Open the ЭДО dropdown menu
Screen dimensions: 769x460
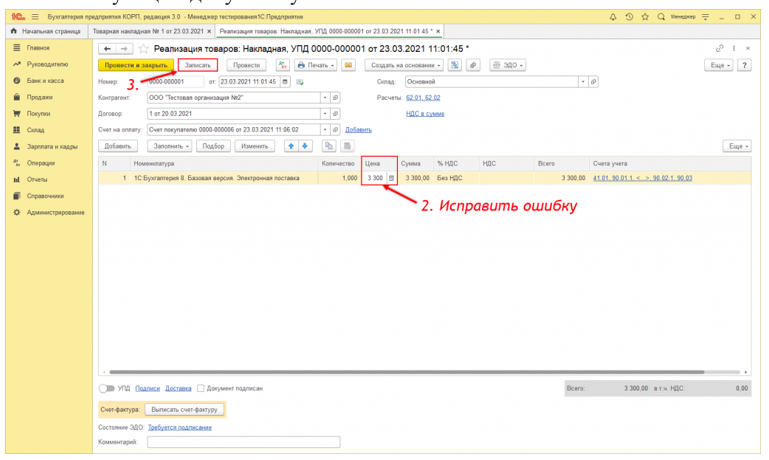(x=508, y=65)
